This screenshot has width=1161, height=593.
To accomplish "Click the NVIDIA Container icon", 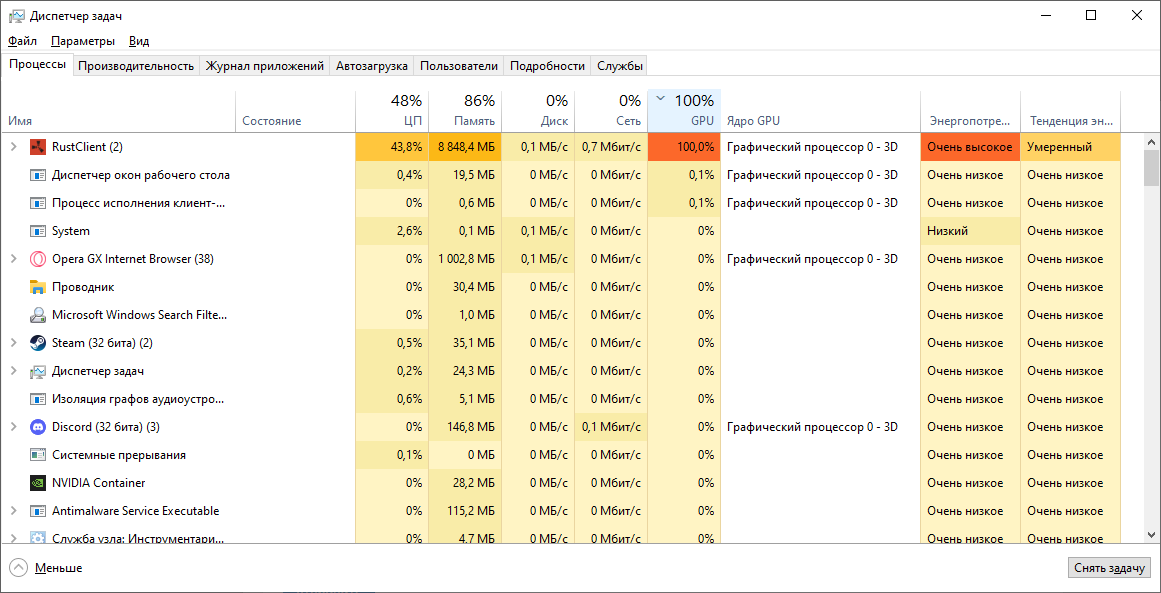I will coord(38,483).
